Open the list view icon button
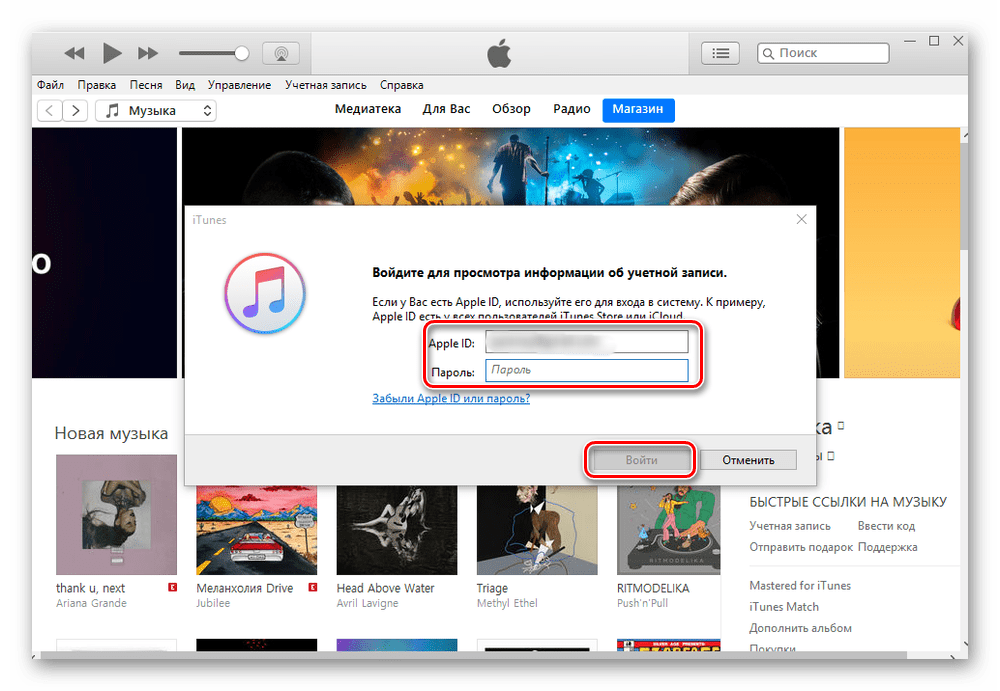Viewport: 1000px width, 691px height. [x=720, y=53]
